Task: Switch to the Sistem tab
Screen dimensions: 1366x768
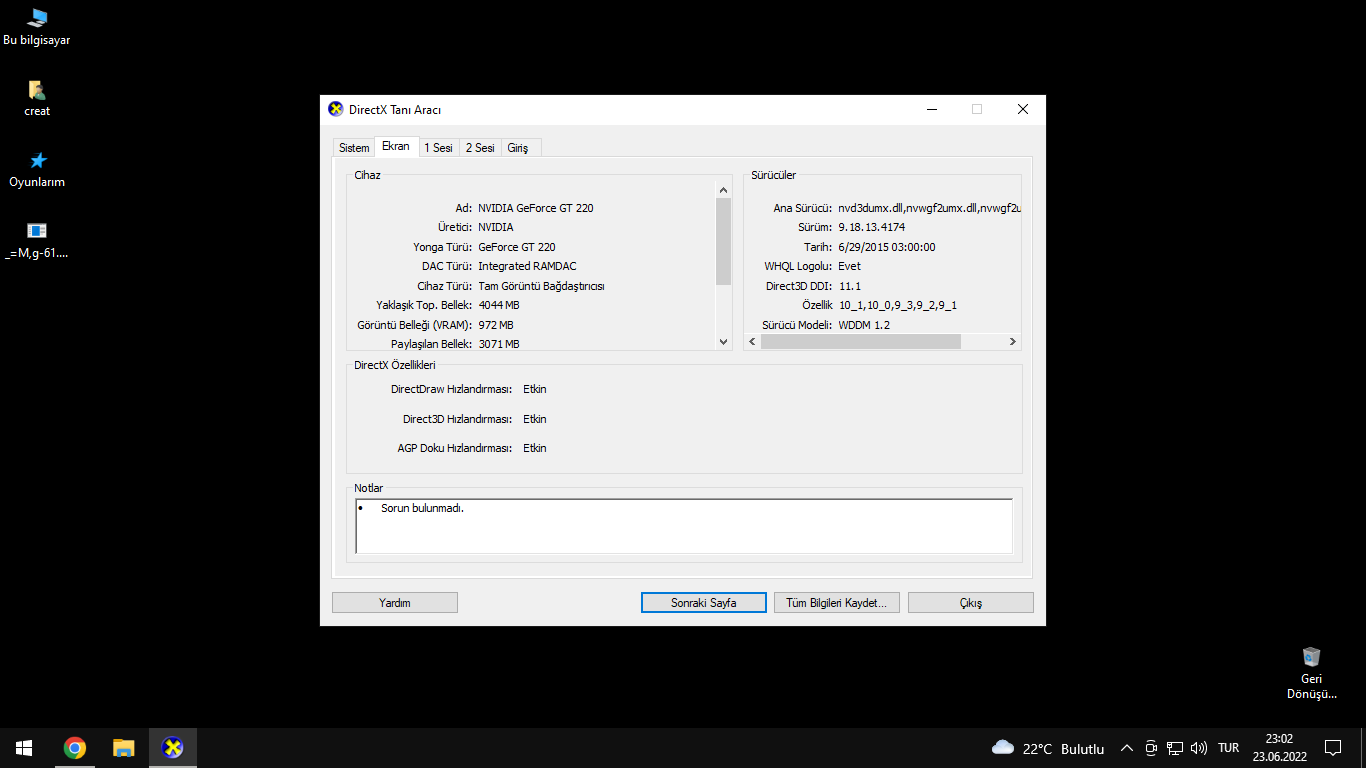Action: coord(354,148)
